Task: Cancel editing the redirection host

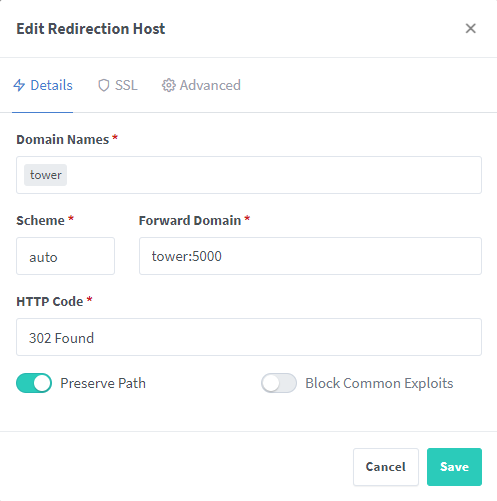Action: coord(386,467)
